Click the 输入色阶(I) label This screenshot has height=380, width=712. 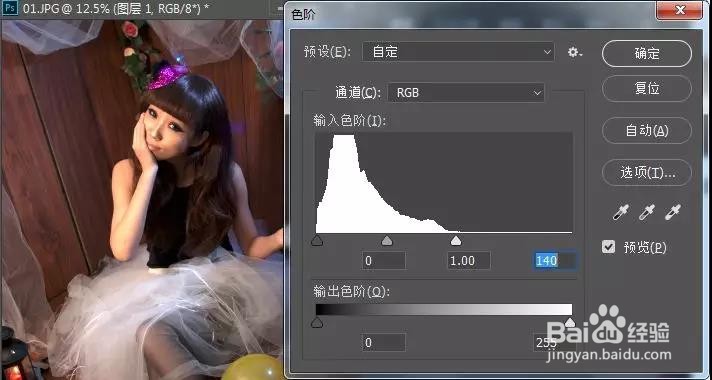click(x=349, y=121)
